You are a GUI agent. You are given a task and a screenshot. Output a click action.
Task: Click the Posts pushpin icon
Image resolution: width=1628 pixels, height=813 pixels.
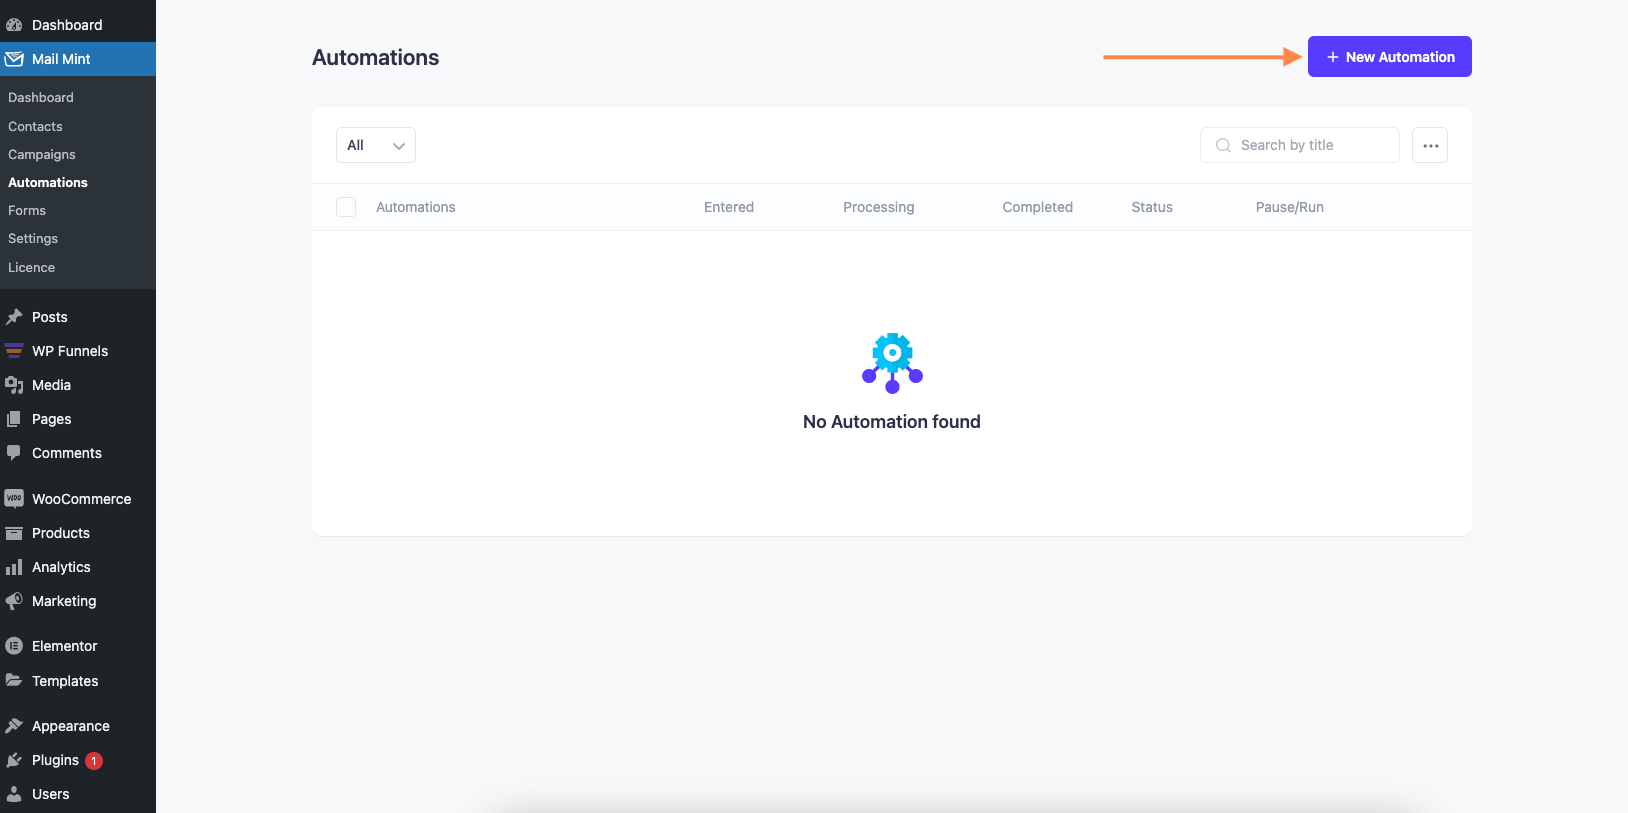(14, 317)
